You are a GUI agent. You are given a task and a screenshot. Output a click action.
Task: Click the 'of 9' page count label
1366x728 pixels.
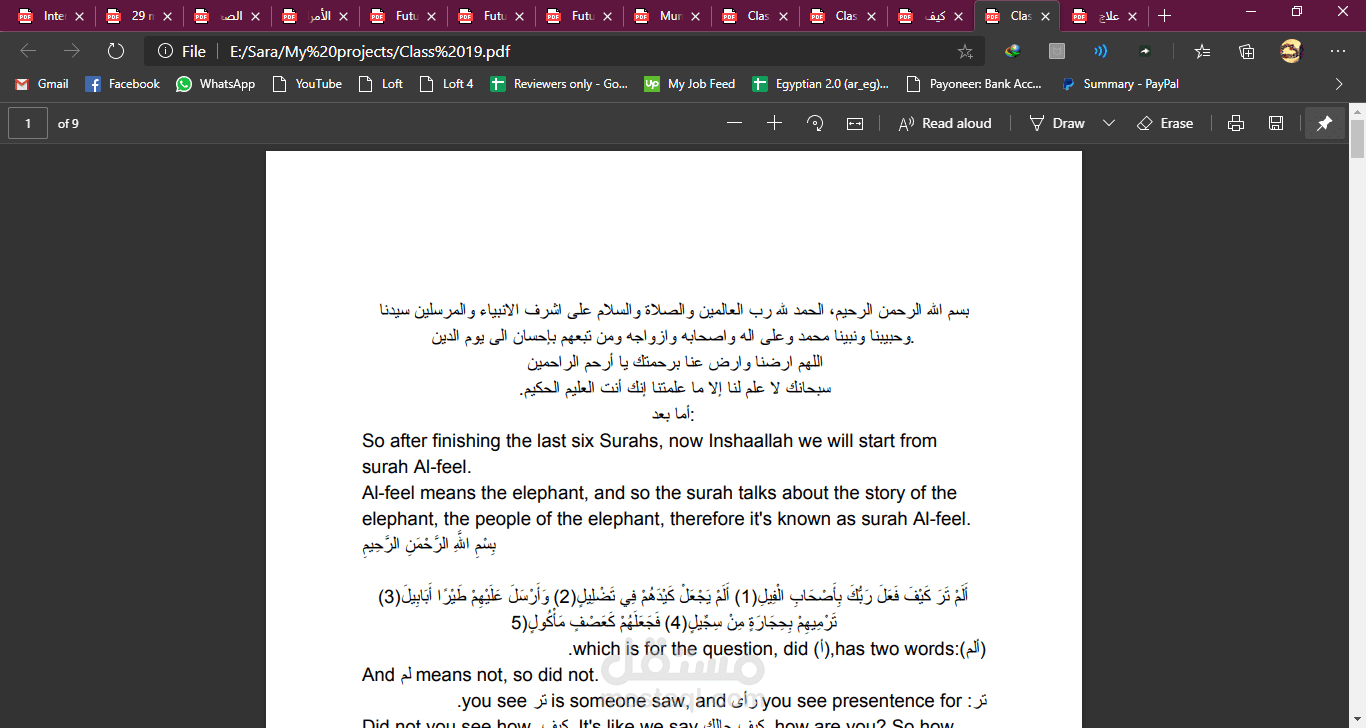point(68,123)
